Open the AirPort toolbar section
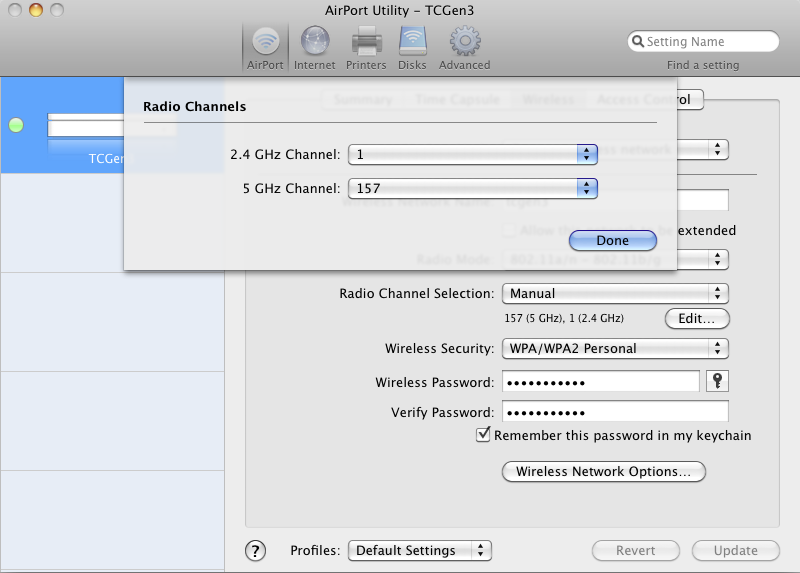The width and height of the screenshot is (800, 573). pyautogui.click(x=265, y=48)
